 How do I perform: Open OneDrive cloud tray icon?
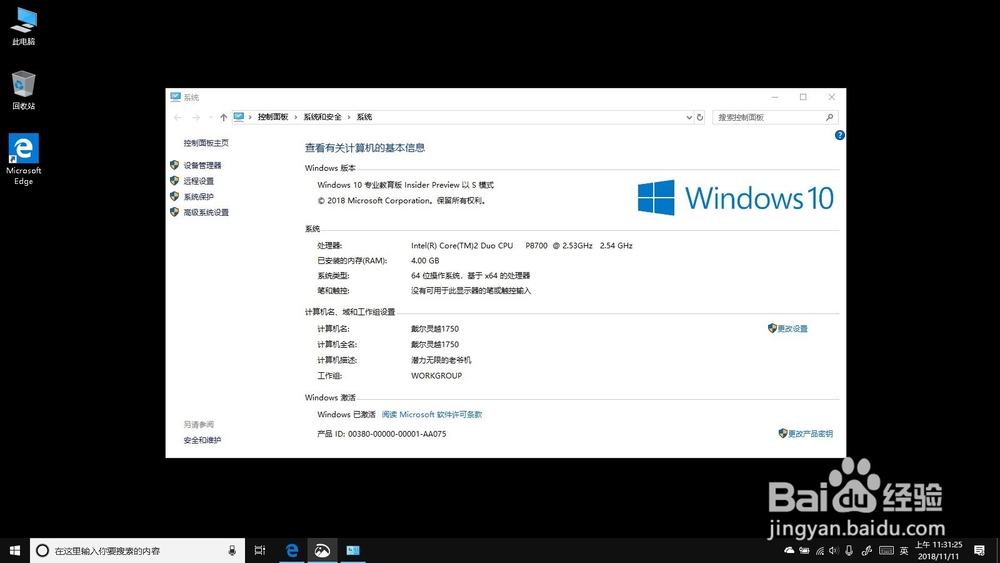click(x=790, y=550)
